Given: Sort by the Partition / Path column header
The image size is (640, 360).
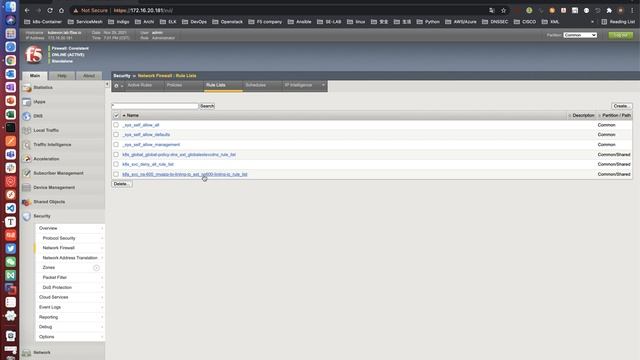Looking at the screenshot, I should click(x=616, y=116).
